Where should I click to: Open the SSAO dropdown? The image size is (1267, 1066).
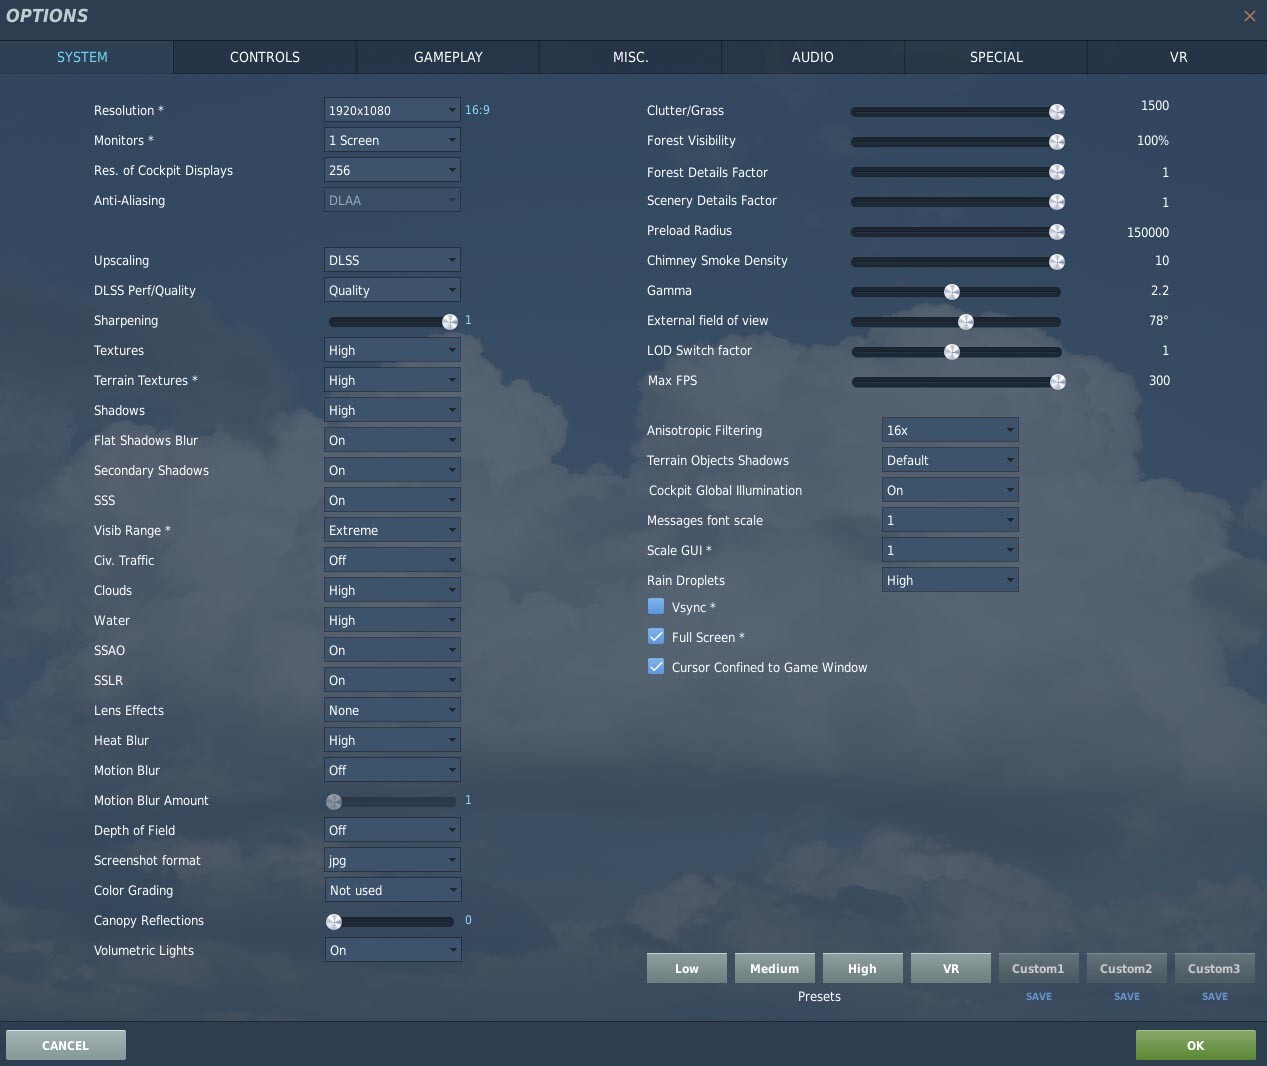point(392,650)
